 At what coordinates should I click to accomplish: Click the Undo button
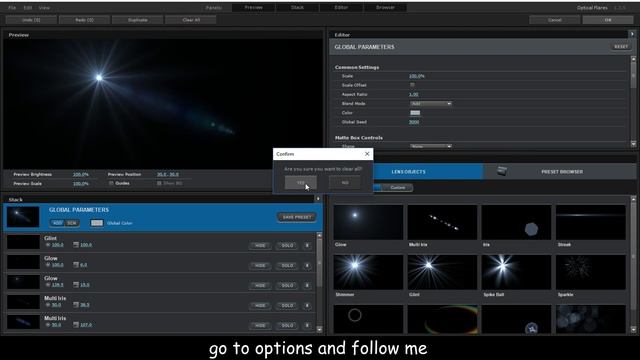point(31,20)
